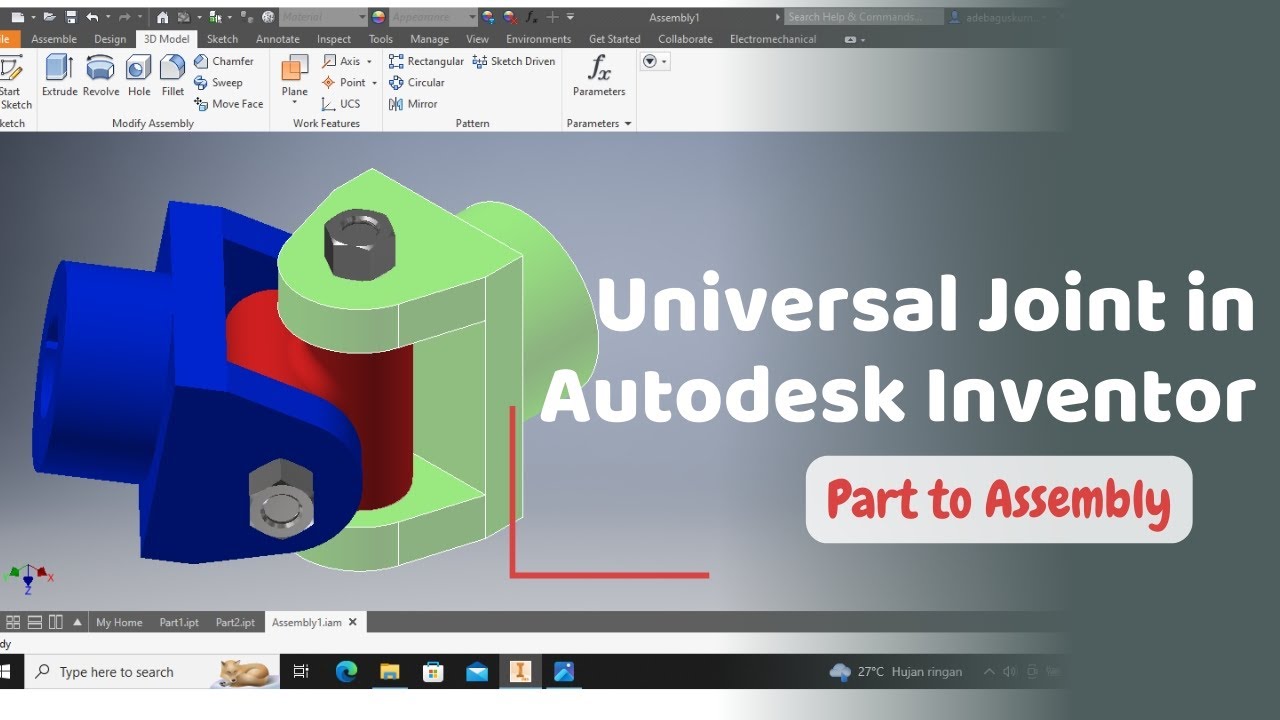The height and width of the screenshot is (720, 1280).
Task: Choose the Chamfer command
Action: 224,61
